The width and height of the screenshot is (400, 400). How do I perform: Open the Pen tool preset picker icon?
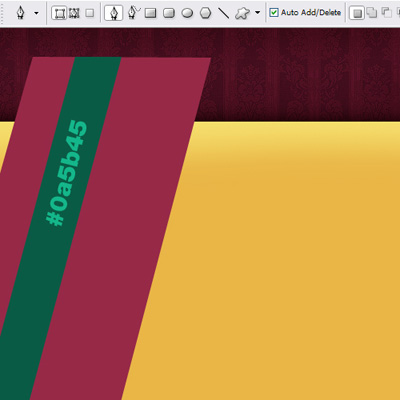pos(21,13)
